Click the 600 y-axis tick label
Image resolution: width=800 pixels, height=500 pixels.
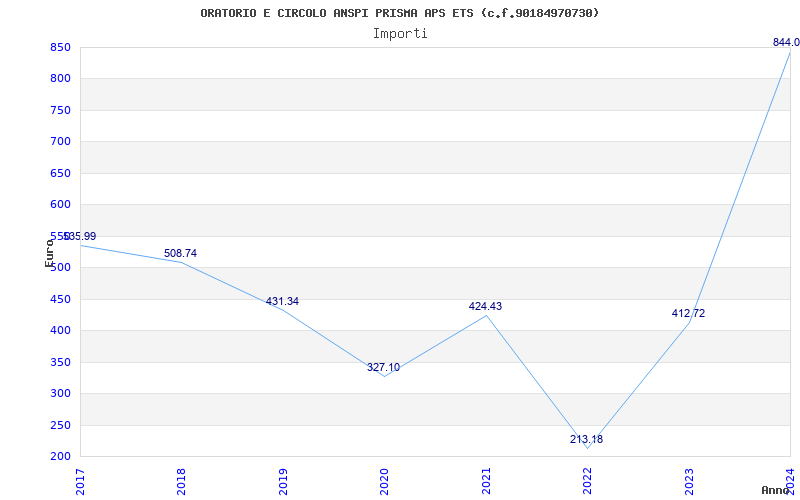59,205
